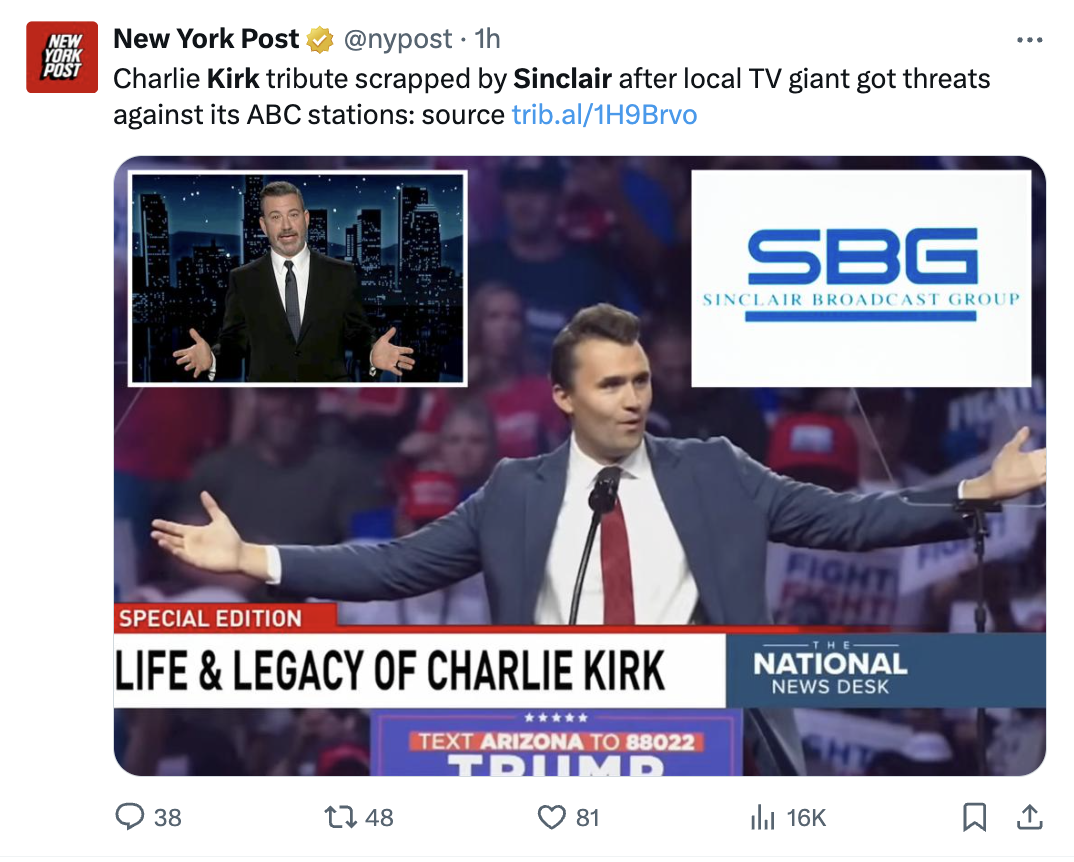Screen dimensions: 1074x862
Task: Open the tweet's more options menu
Action: (1029, 41)
